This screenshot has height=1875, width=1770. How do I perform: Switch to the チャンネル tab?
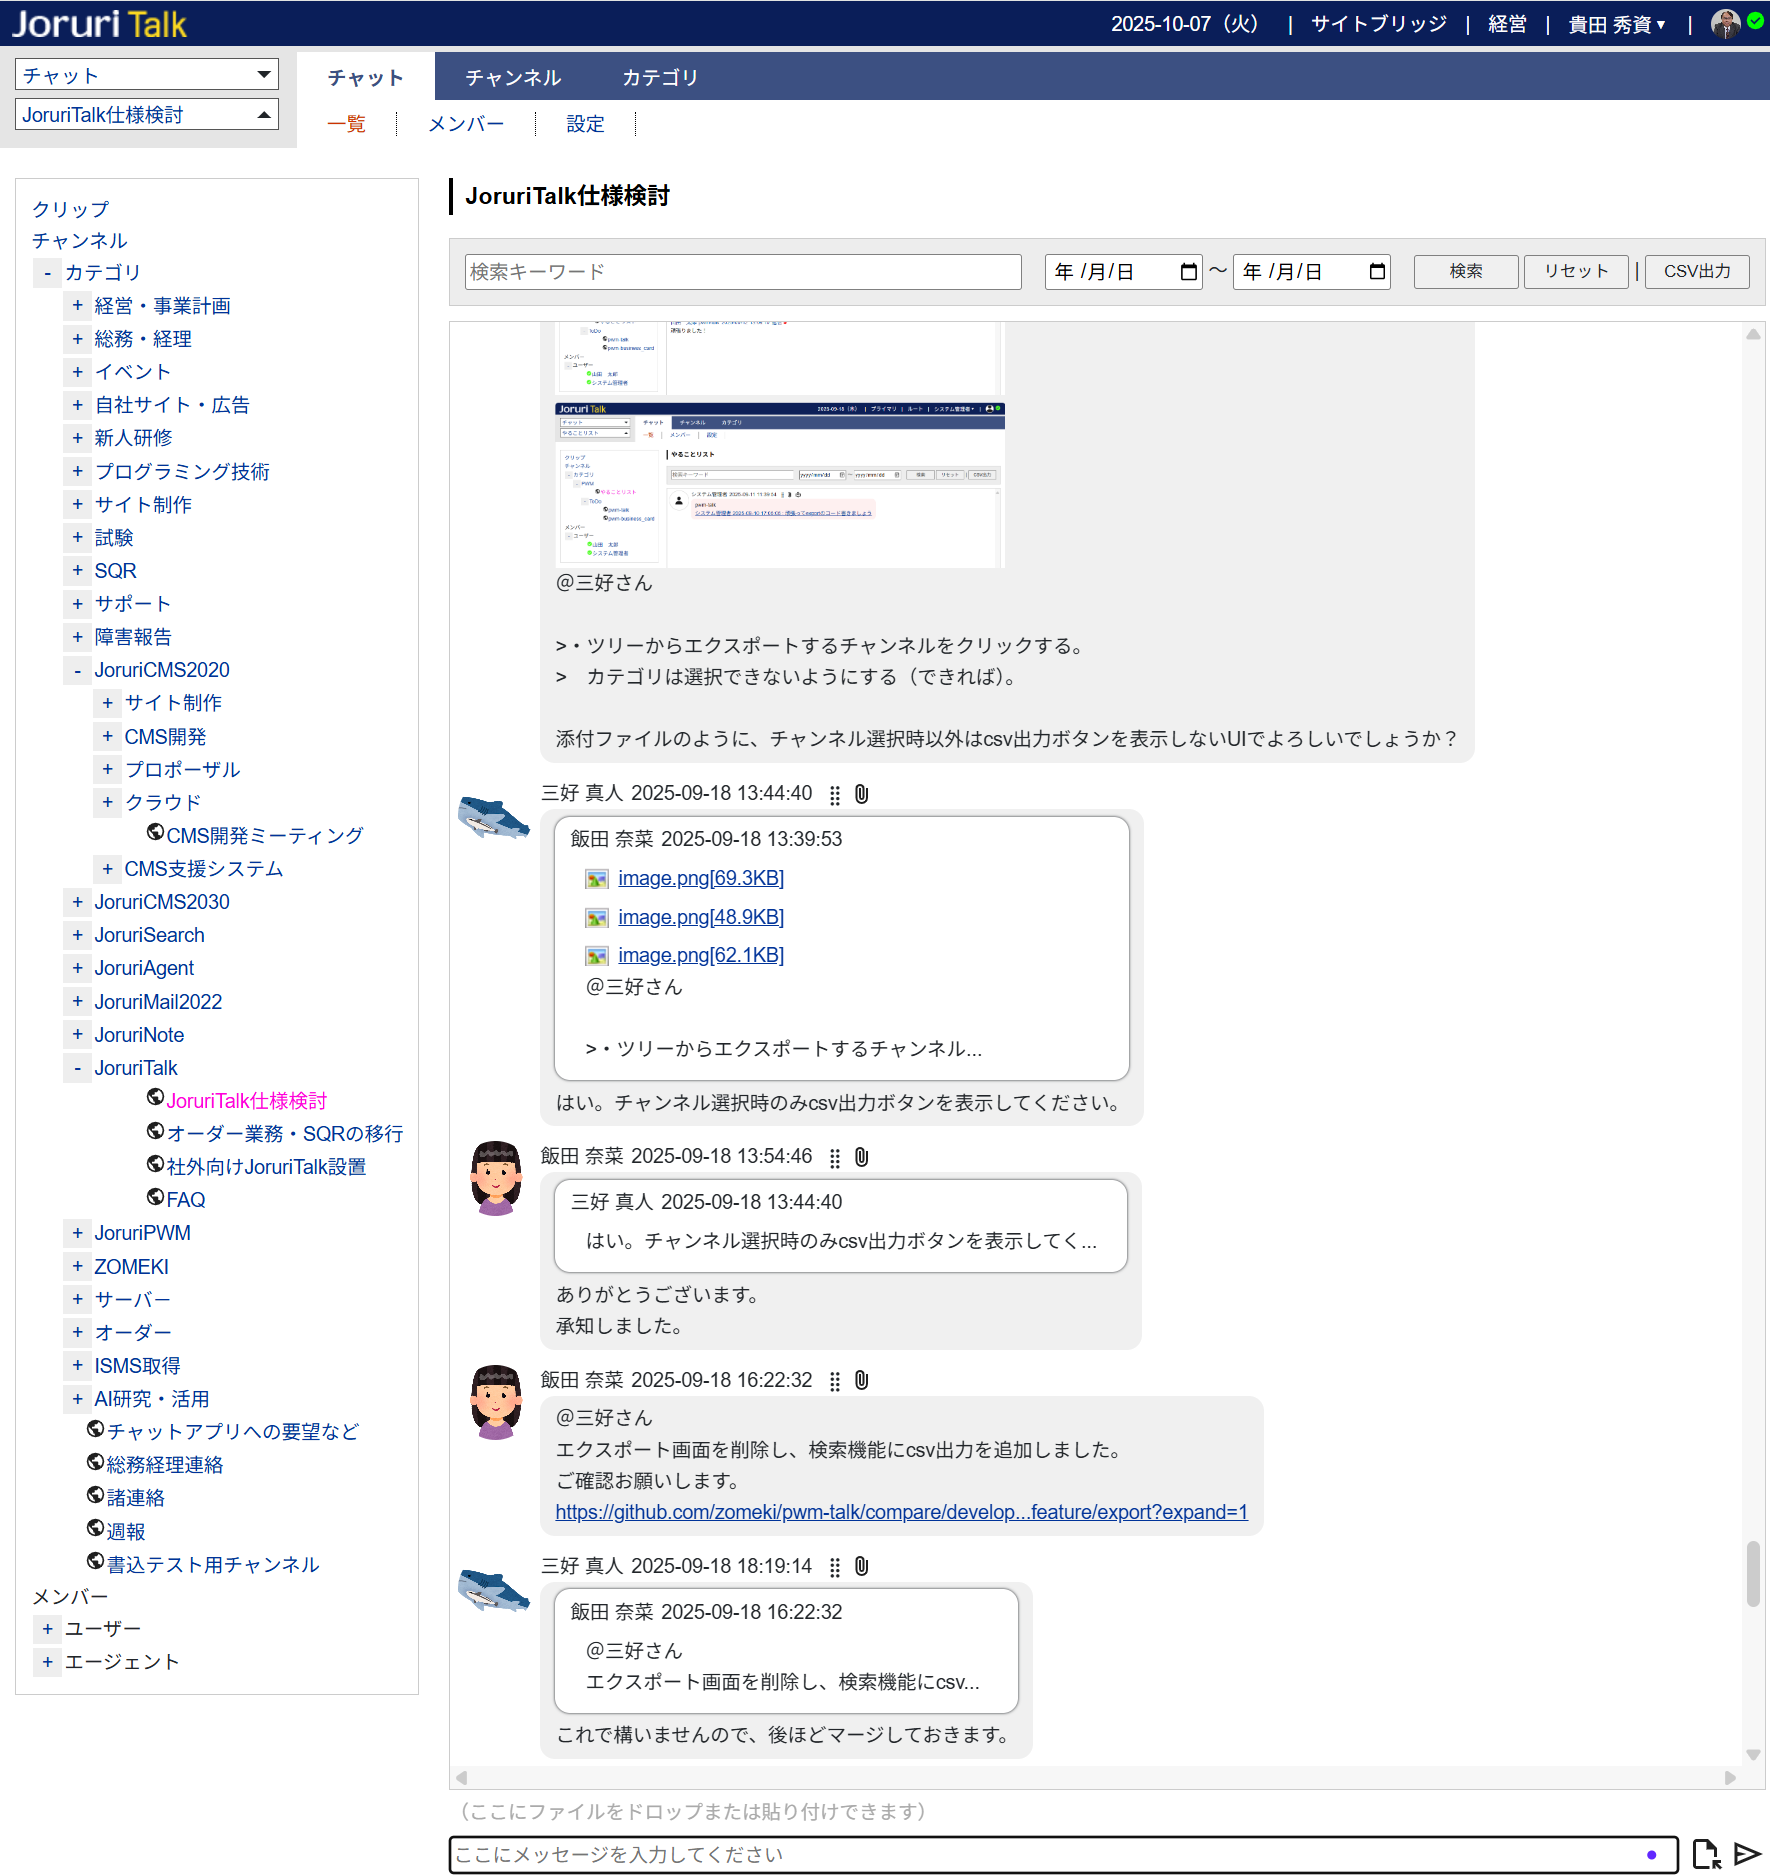[x=513, y=78]
